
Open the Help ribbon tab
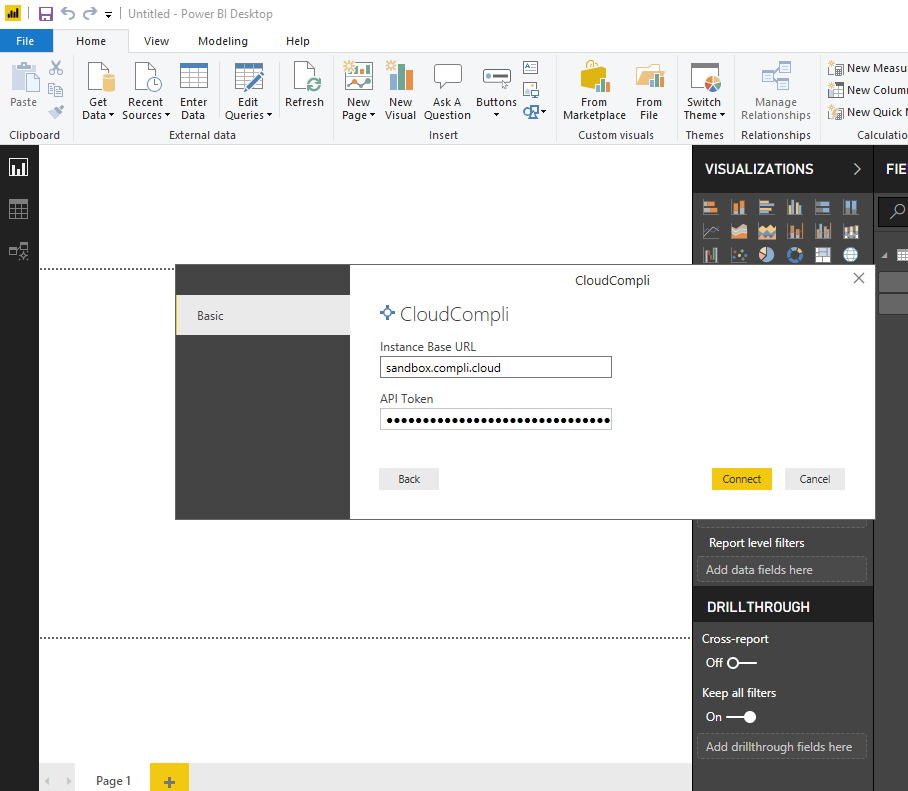point(298,41)
